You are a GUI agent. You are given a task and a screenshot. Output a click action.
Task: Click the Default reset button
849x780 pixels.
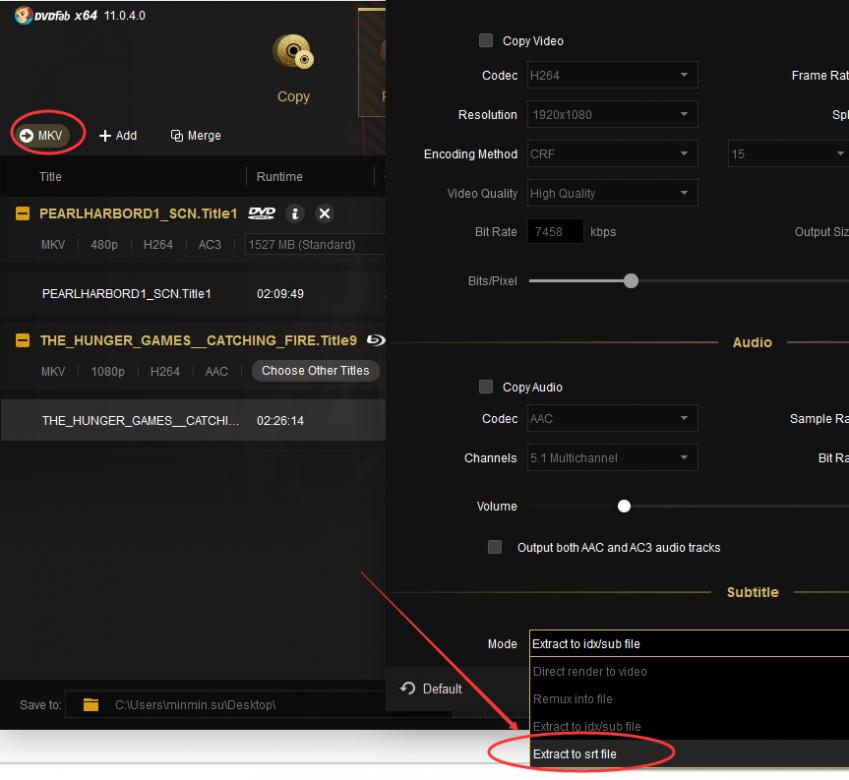(x=431, y=689)
